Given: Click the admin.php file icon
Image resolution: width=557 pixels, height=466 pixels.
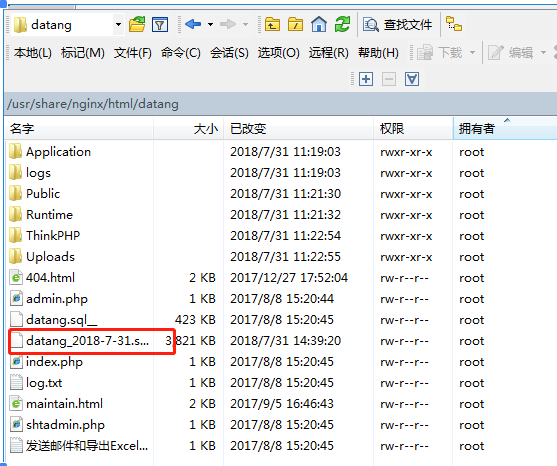Looking at the screenshot, I should pyautogui.click(x=16, y=298).
